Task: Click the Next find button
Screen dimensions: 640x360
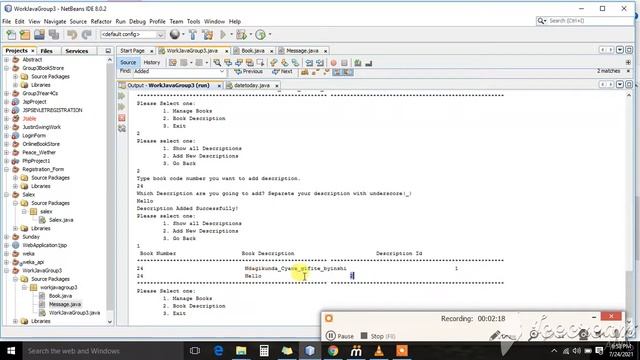Action: click(x=282, y=71)
